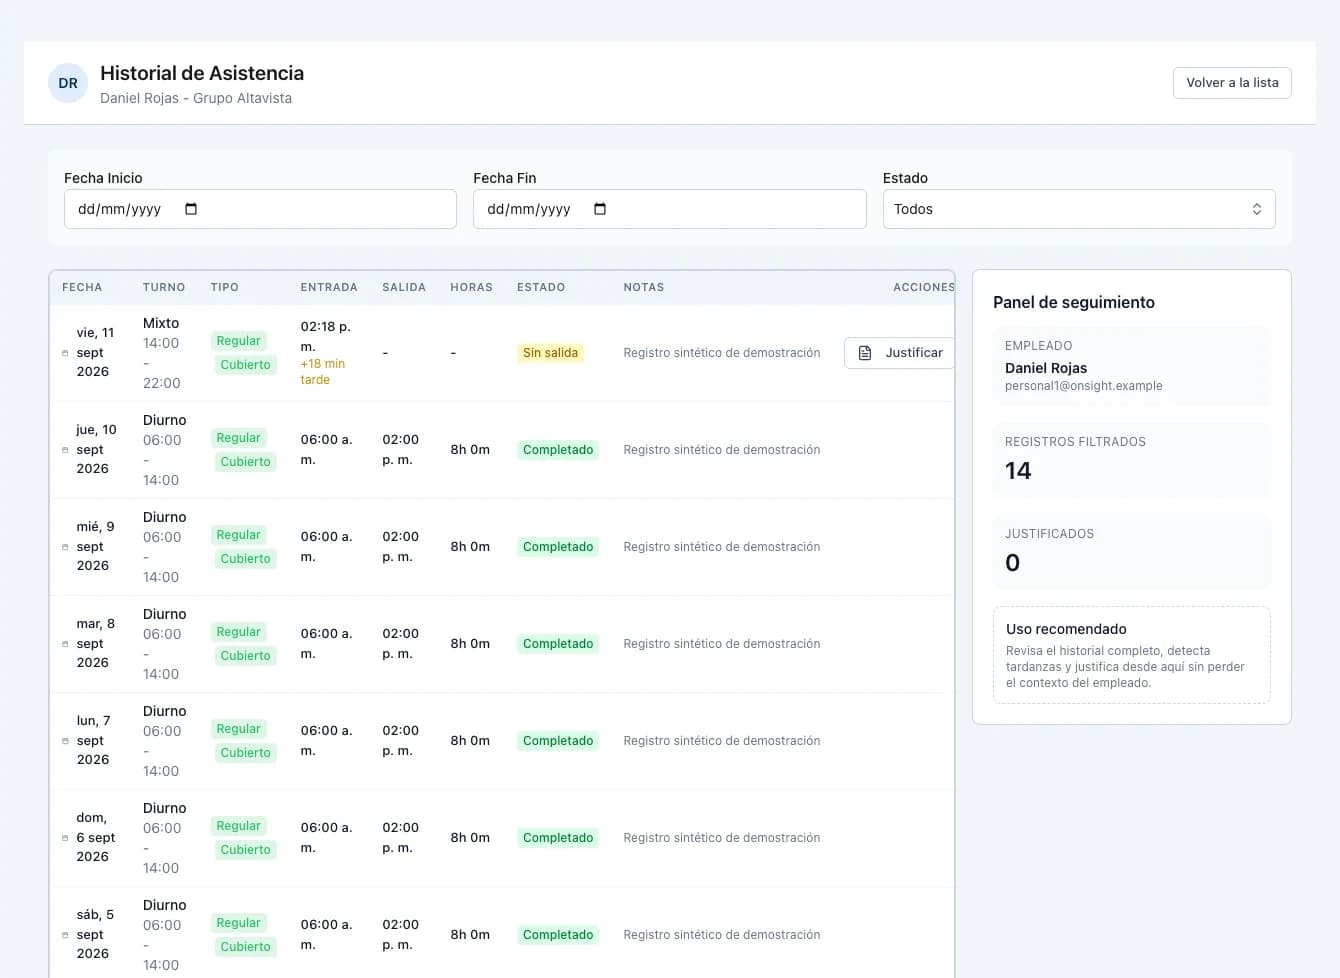Click the ESTADO column header
1340x978 pixels.
(x=541, y=287)
